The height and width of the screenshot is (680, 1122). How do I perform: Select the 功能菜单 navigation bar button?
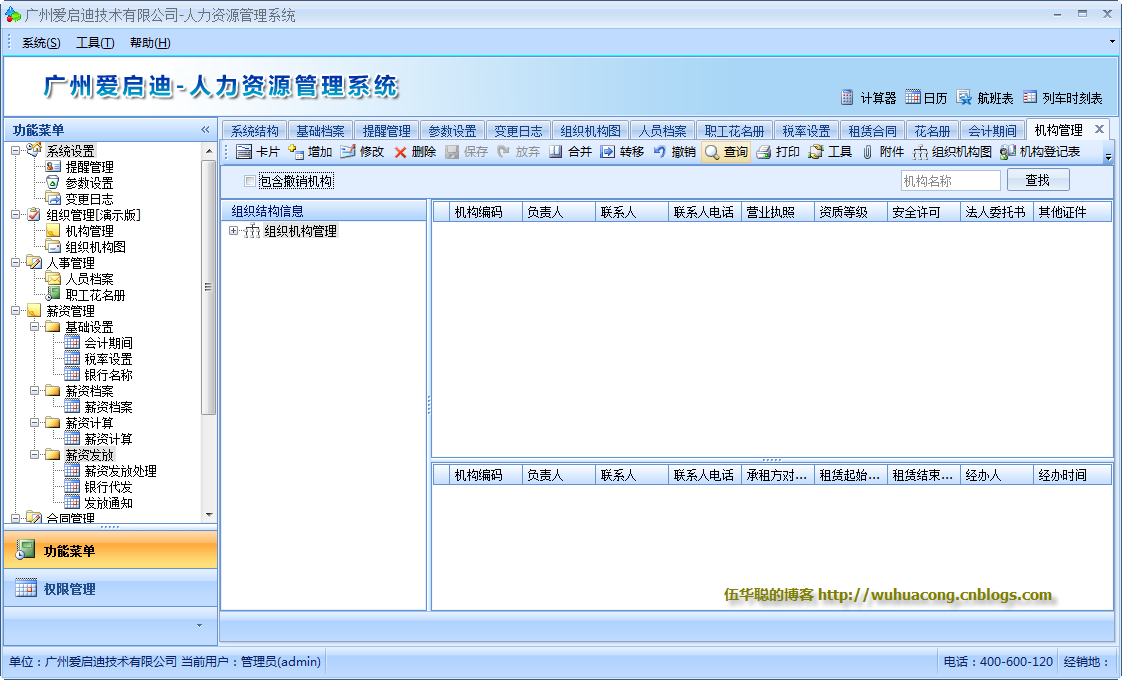tap(110, 550)
